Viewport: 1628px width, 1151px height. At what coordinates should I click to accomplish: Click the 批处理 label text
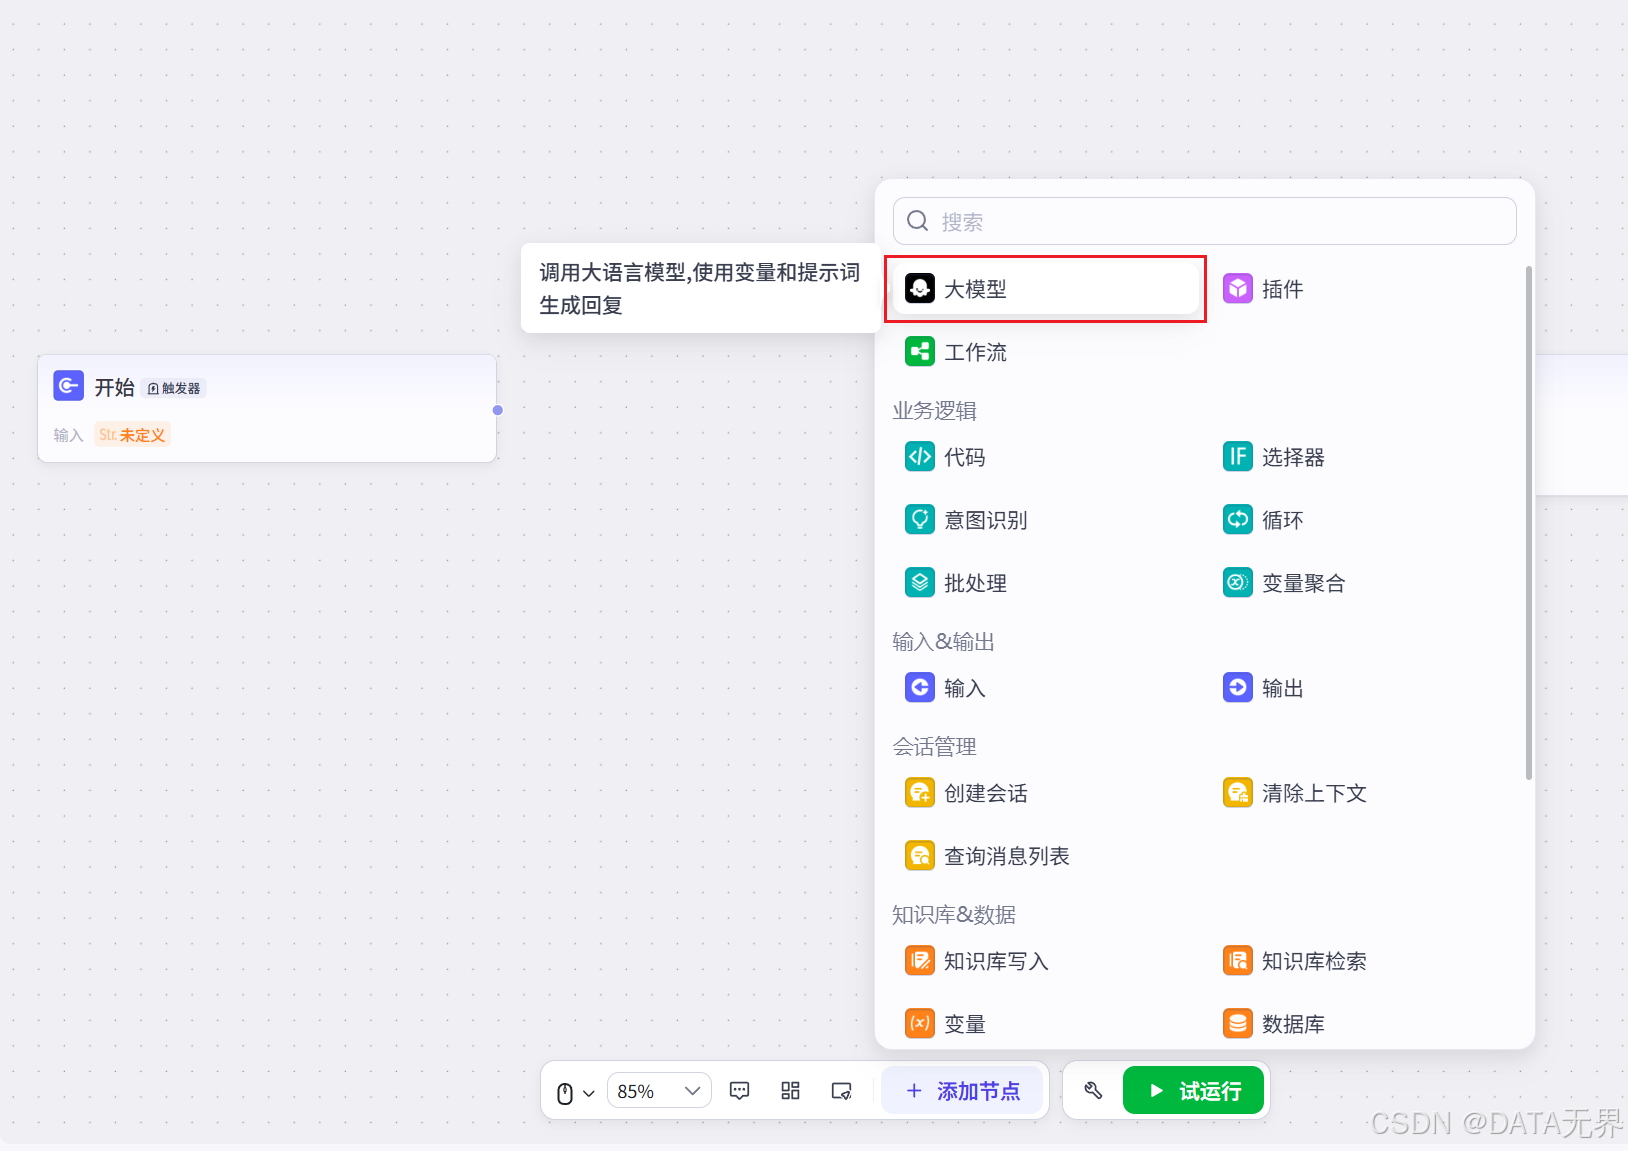point(975,583)
